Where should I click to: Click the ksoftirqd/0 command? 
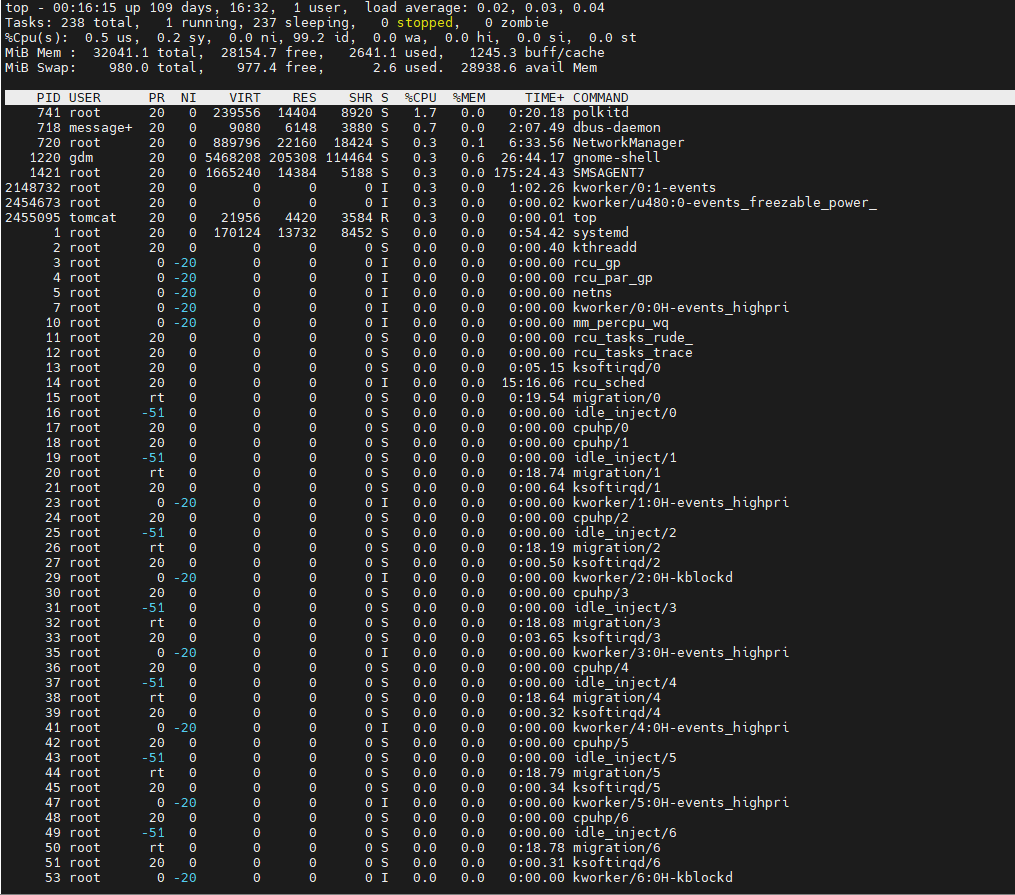(x=617, y=368)
